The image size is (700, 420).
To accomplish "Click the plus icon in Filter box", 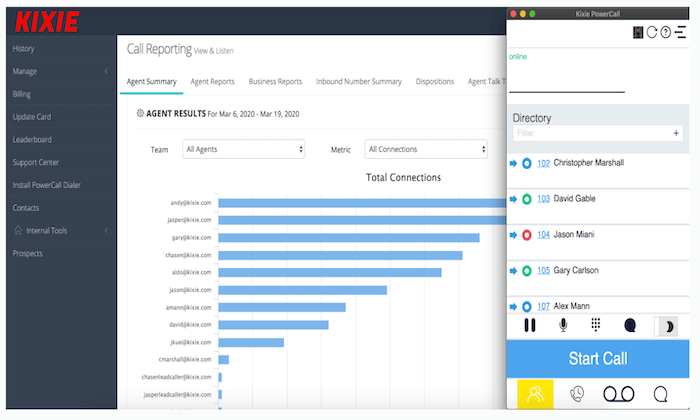I will tap(676, 133).
